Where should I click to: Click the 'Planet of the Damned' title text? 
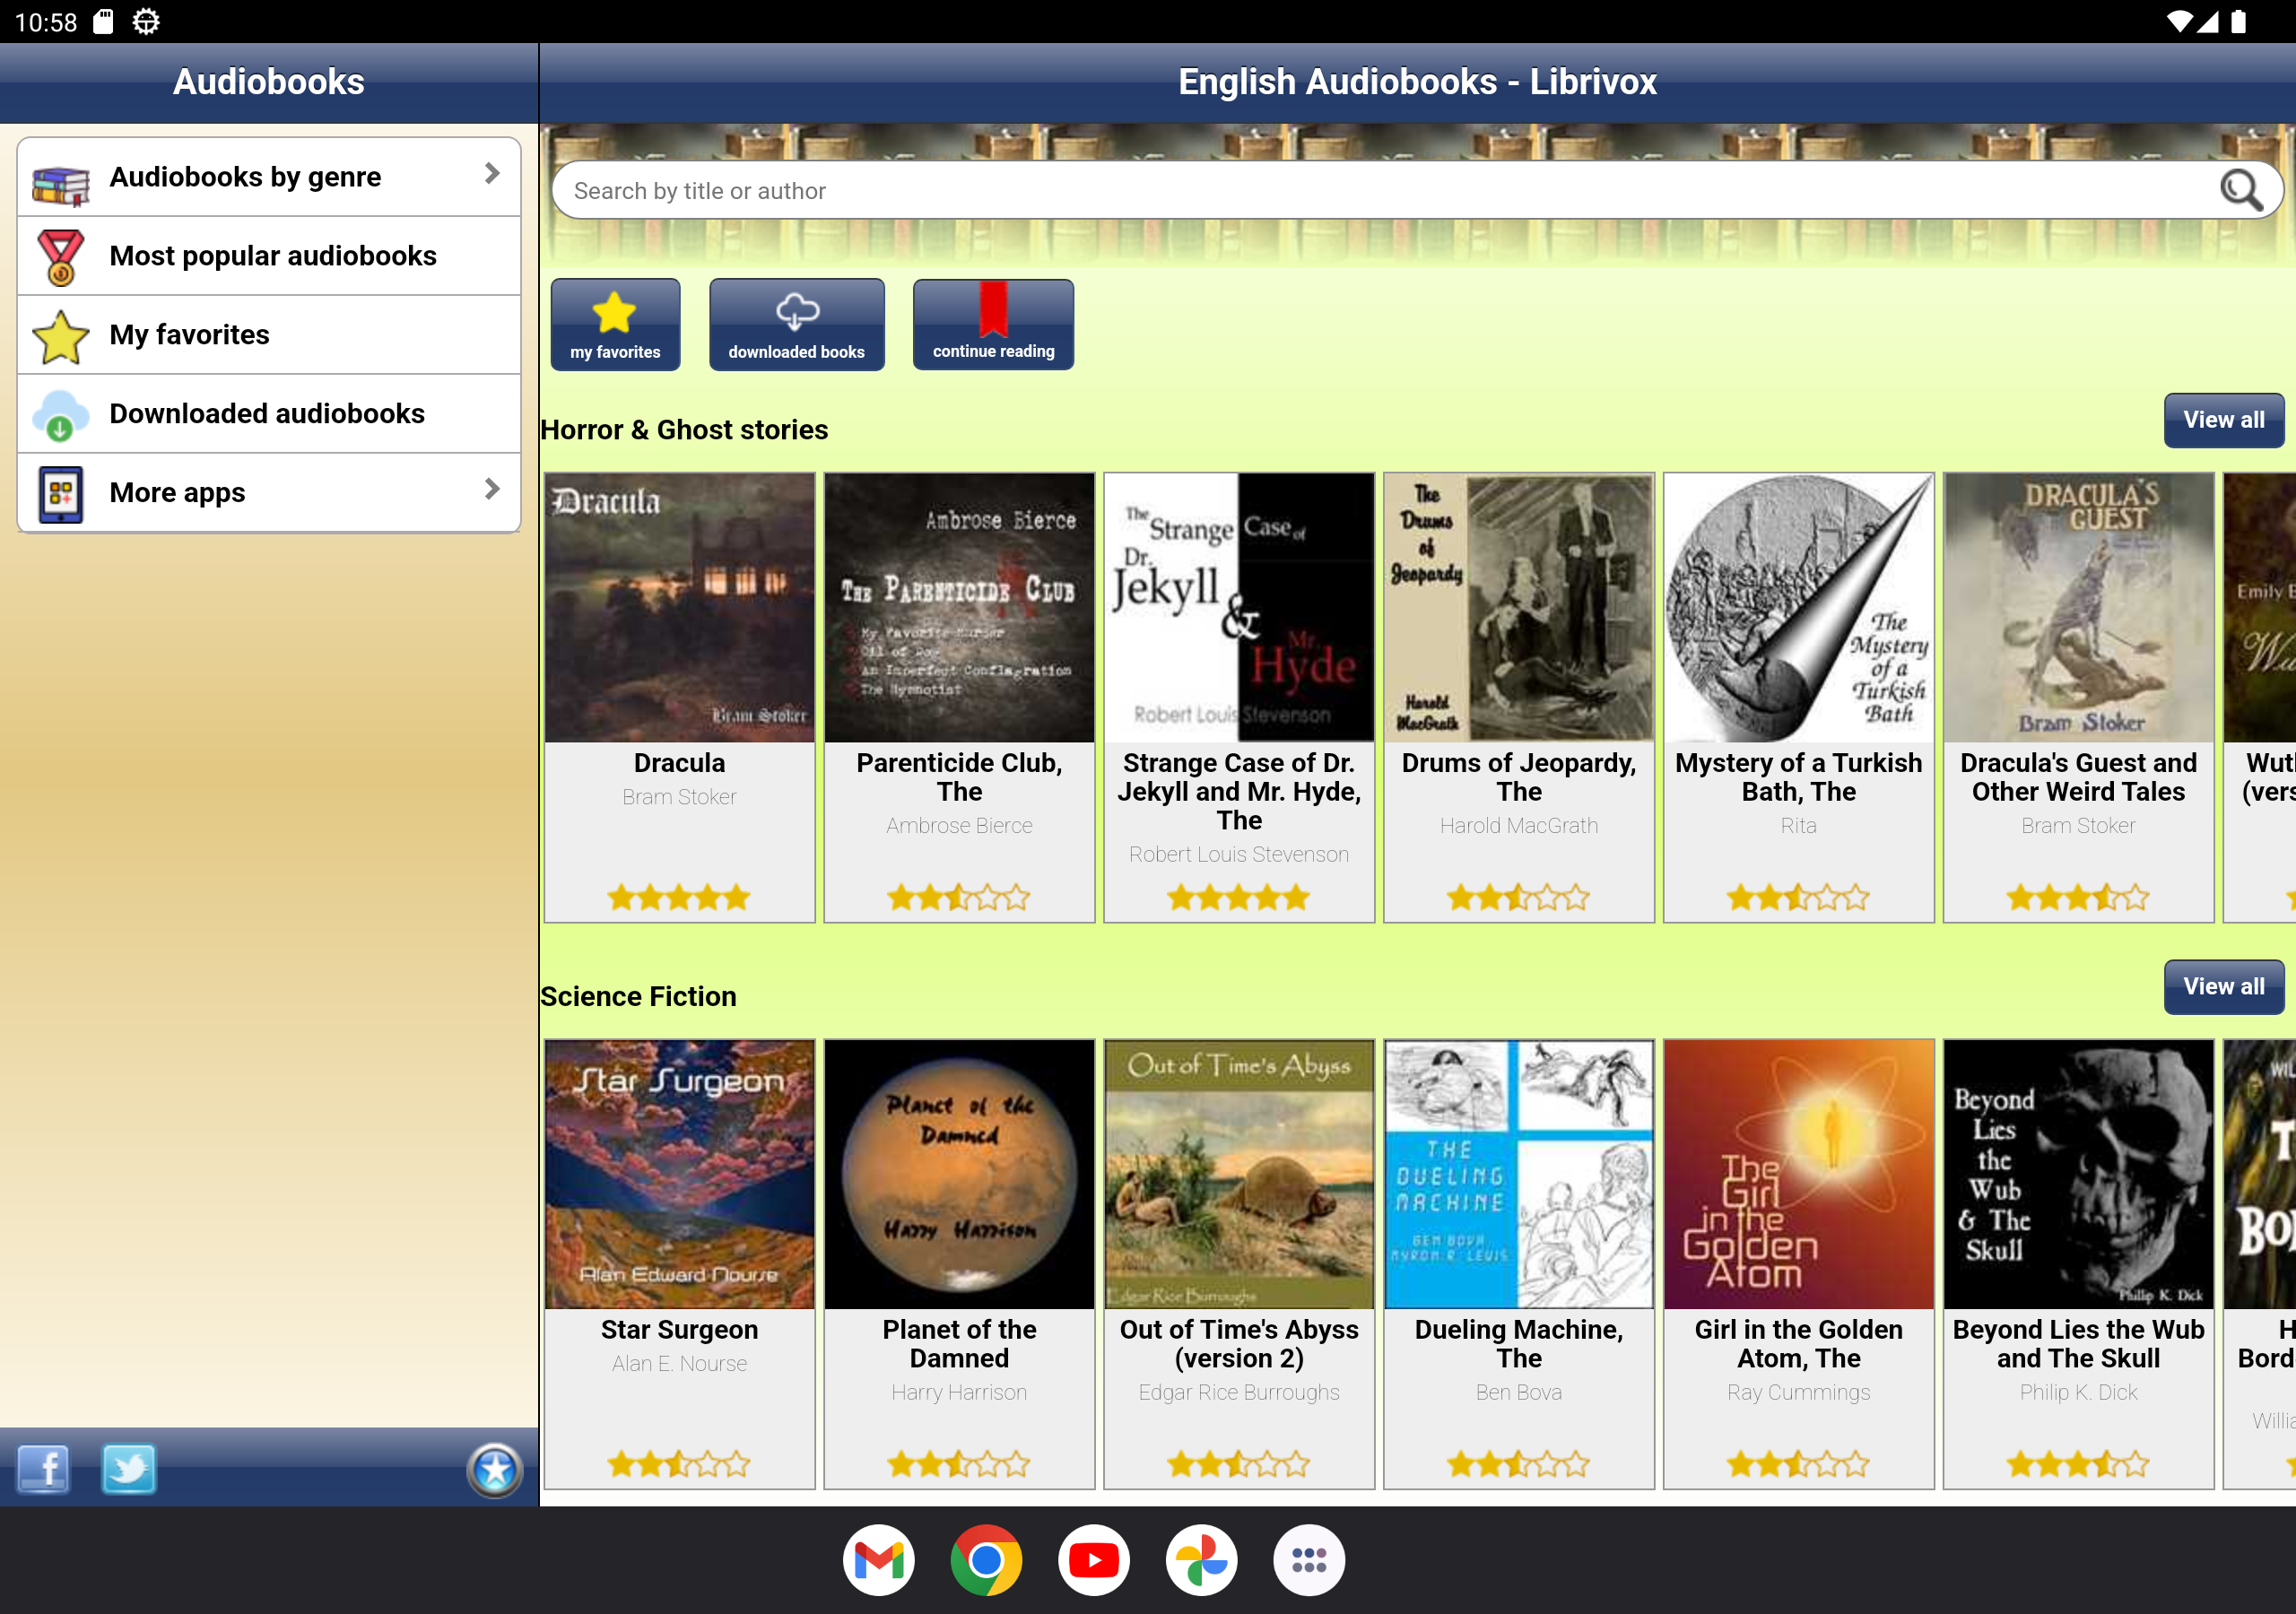click(959, 1344)
